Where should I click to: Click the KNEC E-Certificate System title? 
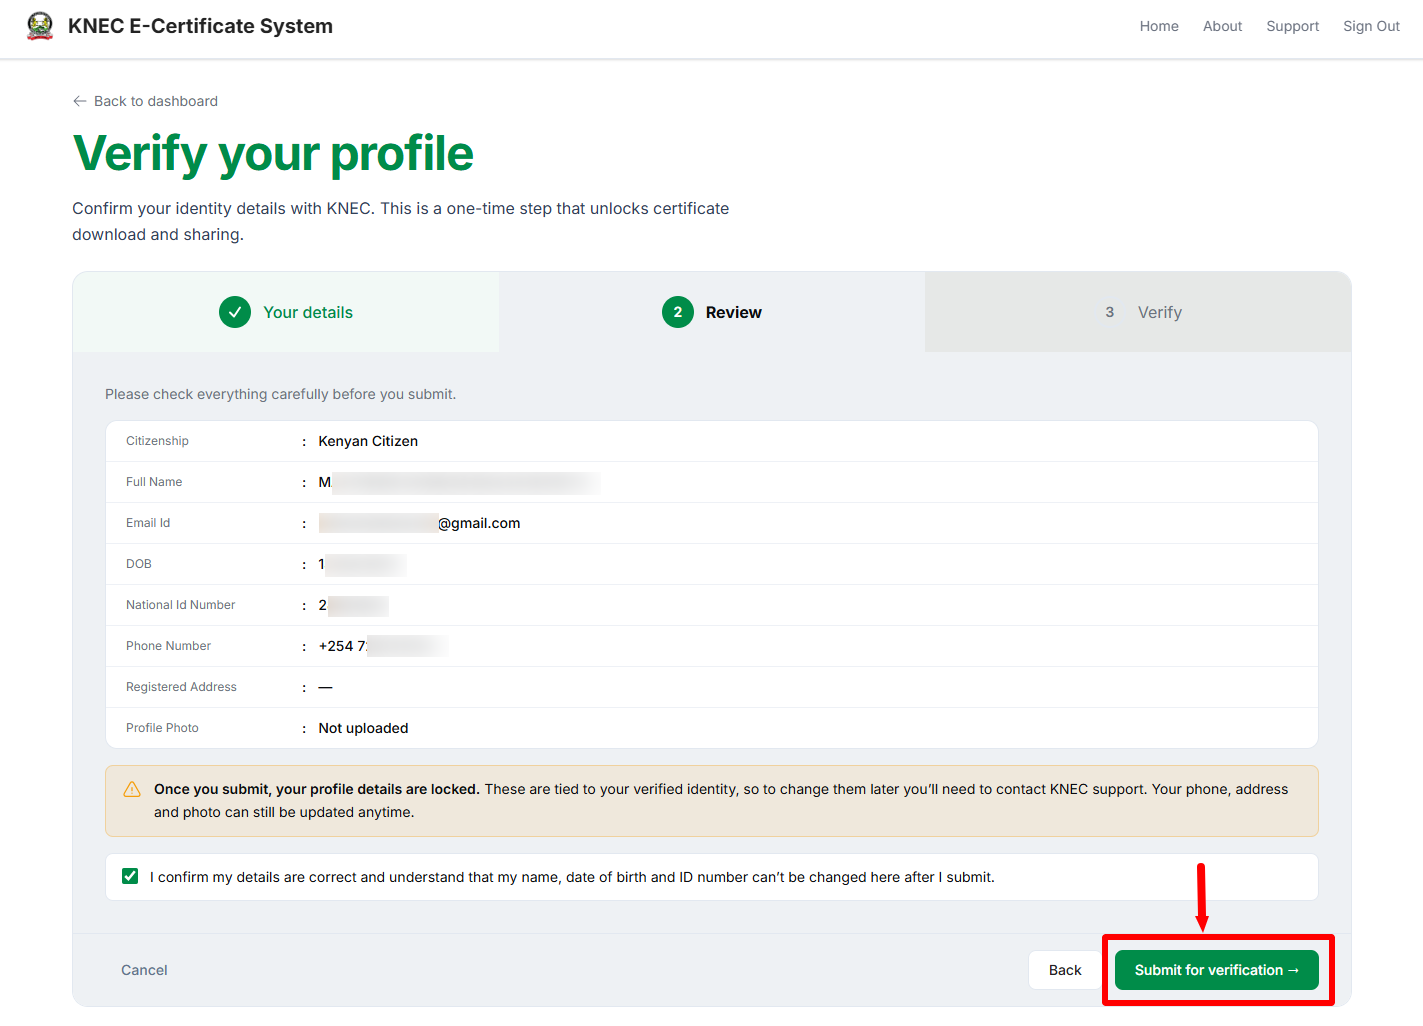[200, 26]
